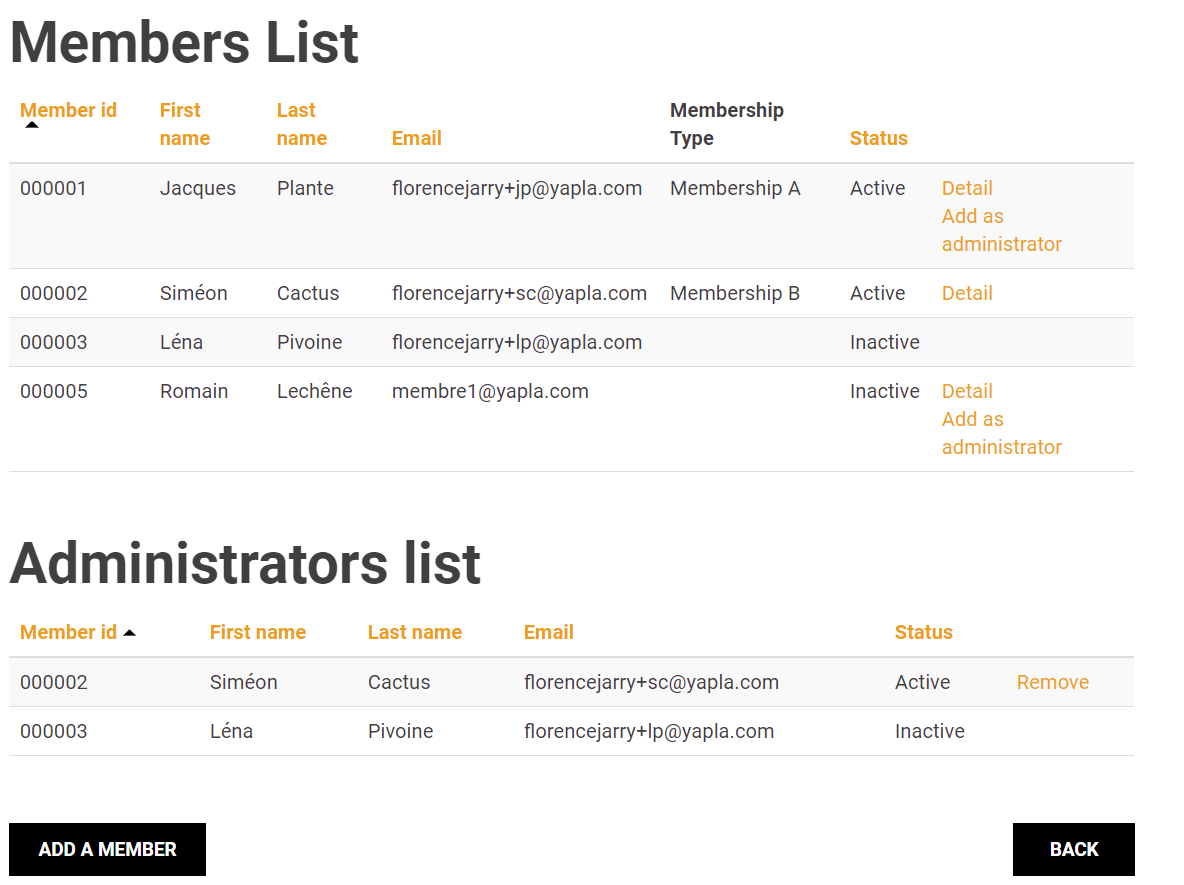Sort Administrators list by Email
Image resolution: width=1184 pixels, height=885 pixels.
[548, 632]
